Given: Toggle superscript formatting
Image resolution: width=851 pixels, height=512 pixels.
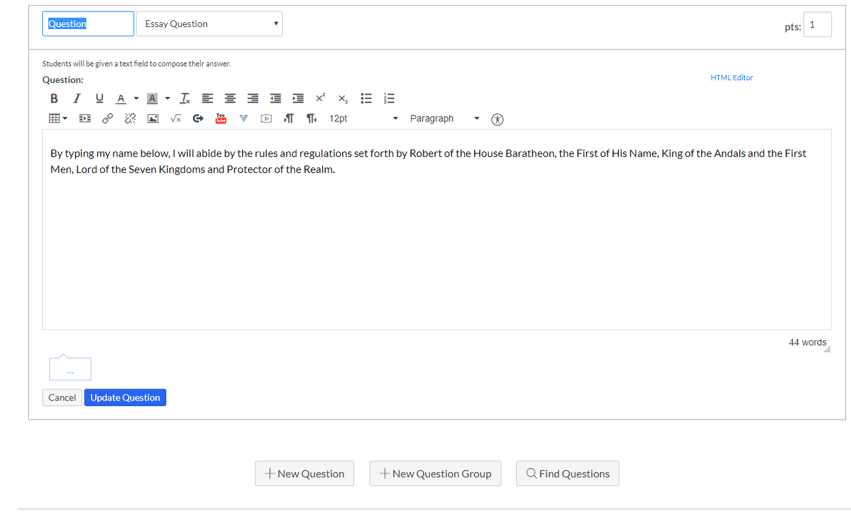Looking at the screenshot, I should (x=320, y=99).
